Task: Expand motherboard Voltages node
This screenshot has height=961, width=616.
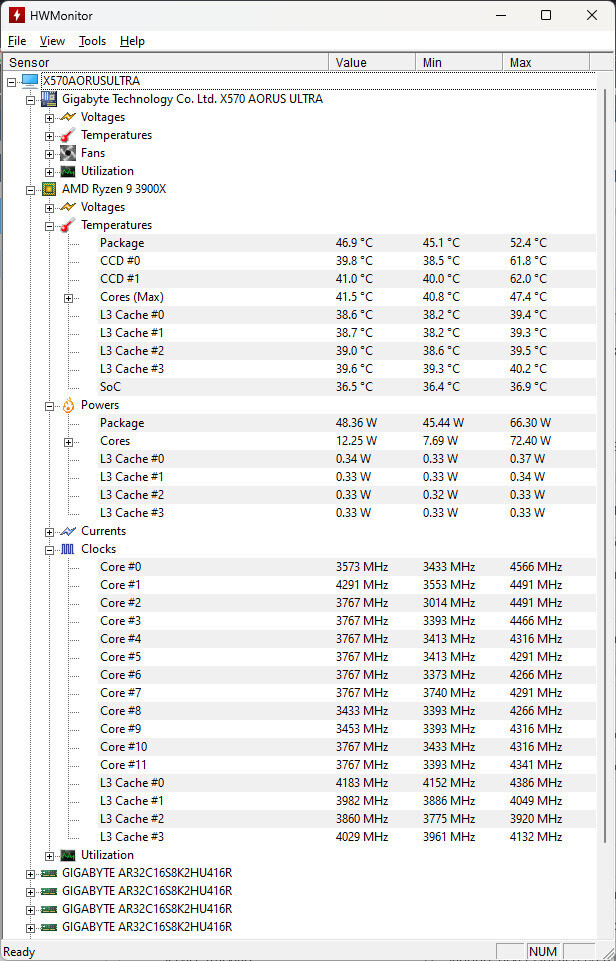Action: click(50, 118)
